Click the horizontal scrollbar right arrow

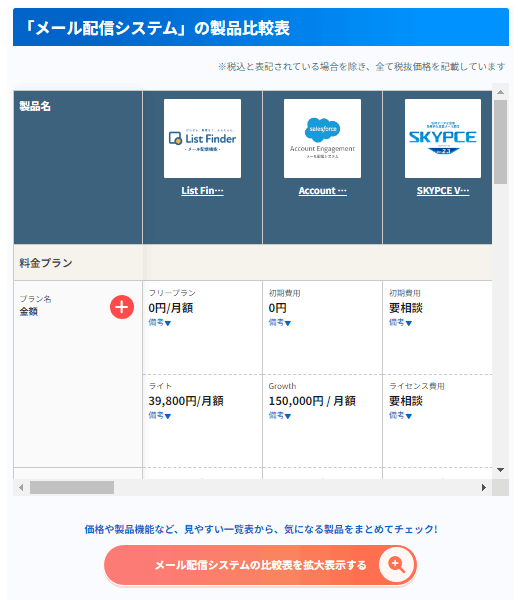tap(484, 488)
